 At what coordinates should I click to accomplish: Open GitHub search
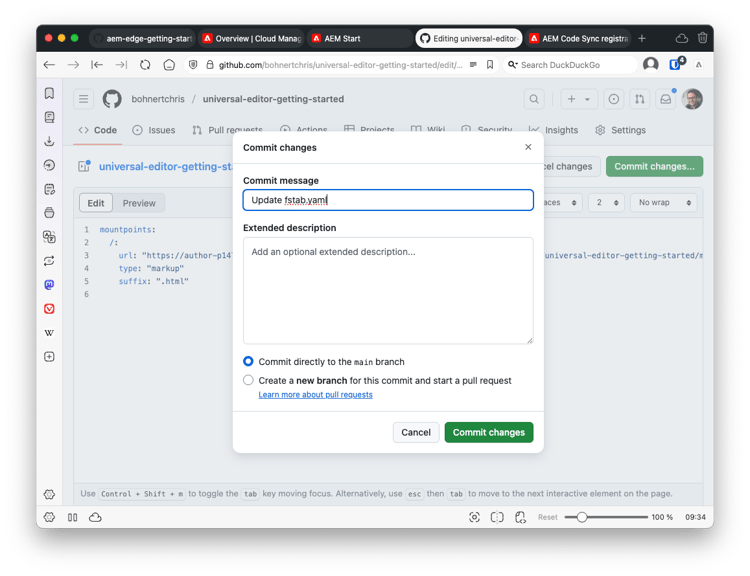tap(534, 99)
